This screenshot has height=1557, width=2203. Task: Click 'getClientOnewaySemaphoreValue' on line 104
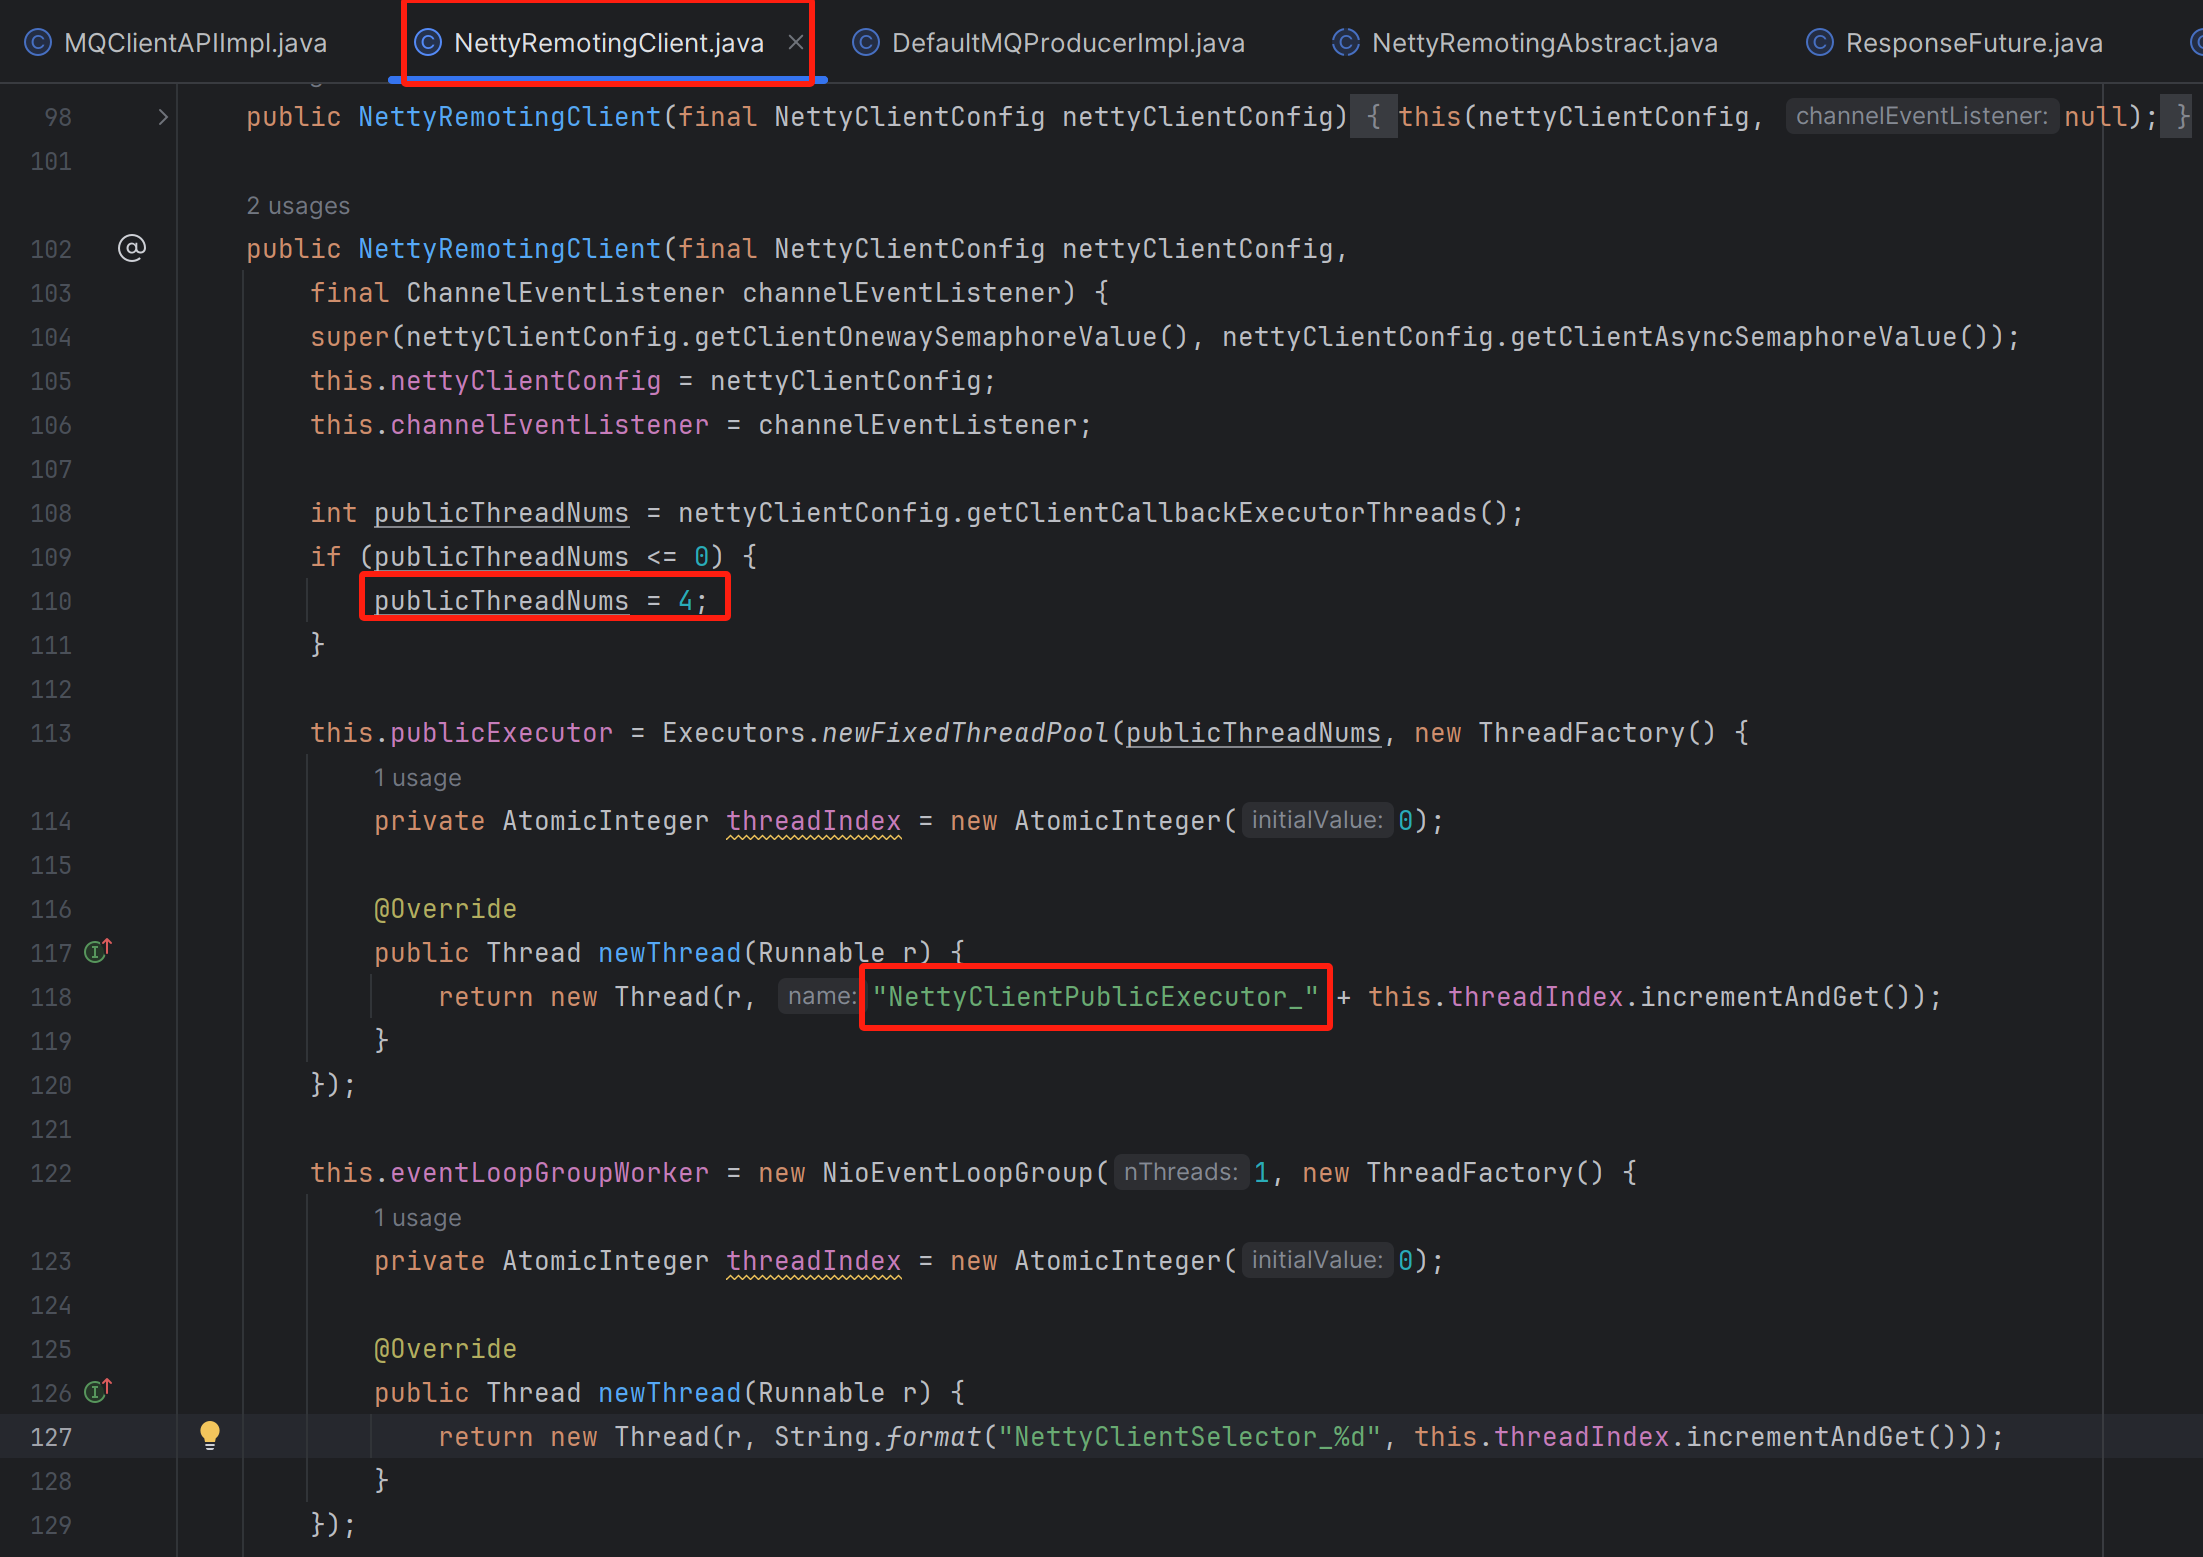(926, 337)
